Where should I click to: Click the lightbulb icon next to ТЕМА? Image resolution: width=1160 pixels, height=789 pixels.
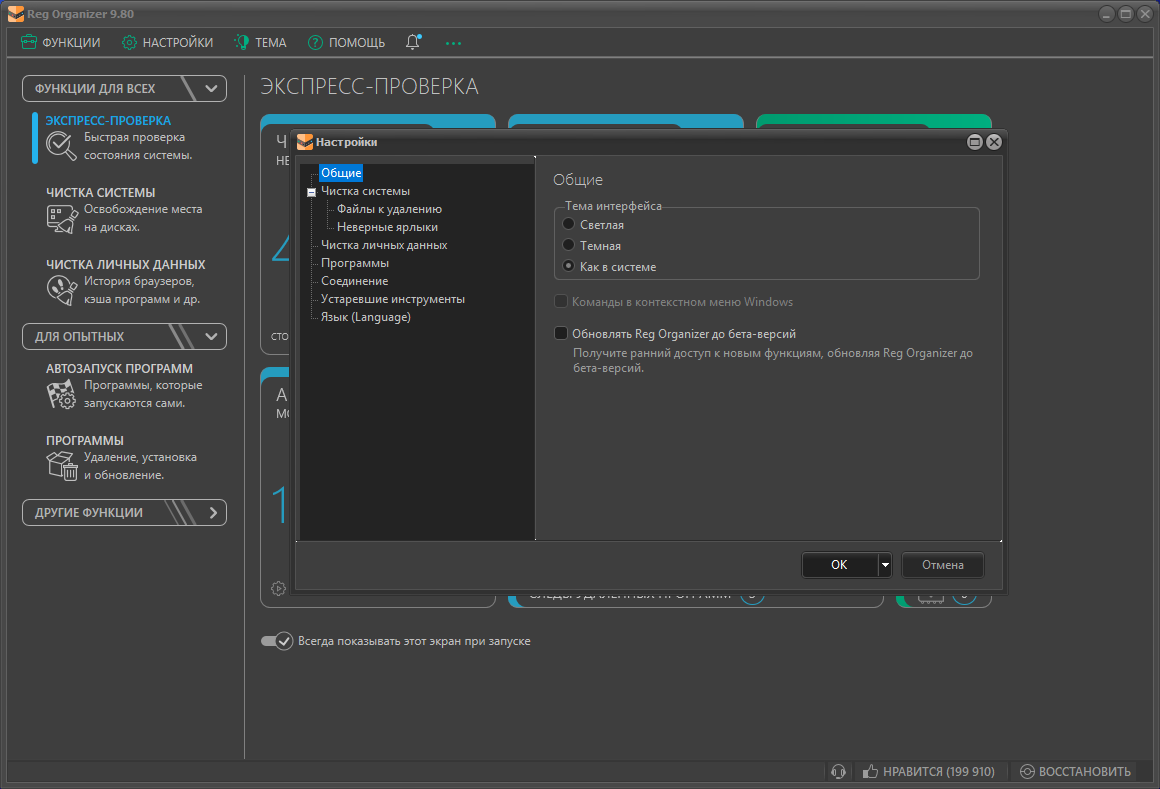(242, 42)
